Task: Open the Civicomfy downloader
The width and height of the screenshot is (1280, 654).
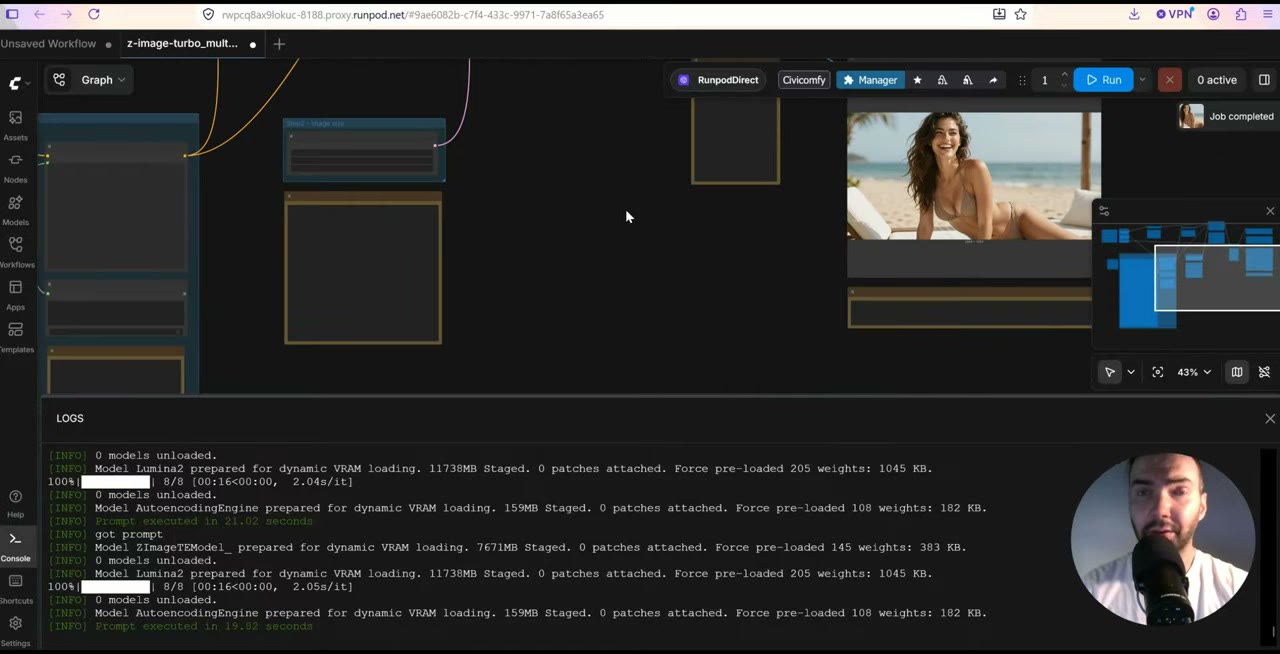Action: point(804,80)
